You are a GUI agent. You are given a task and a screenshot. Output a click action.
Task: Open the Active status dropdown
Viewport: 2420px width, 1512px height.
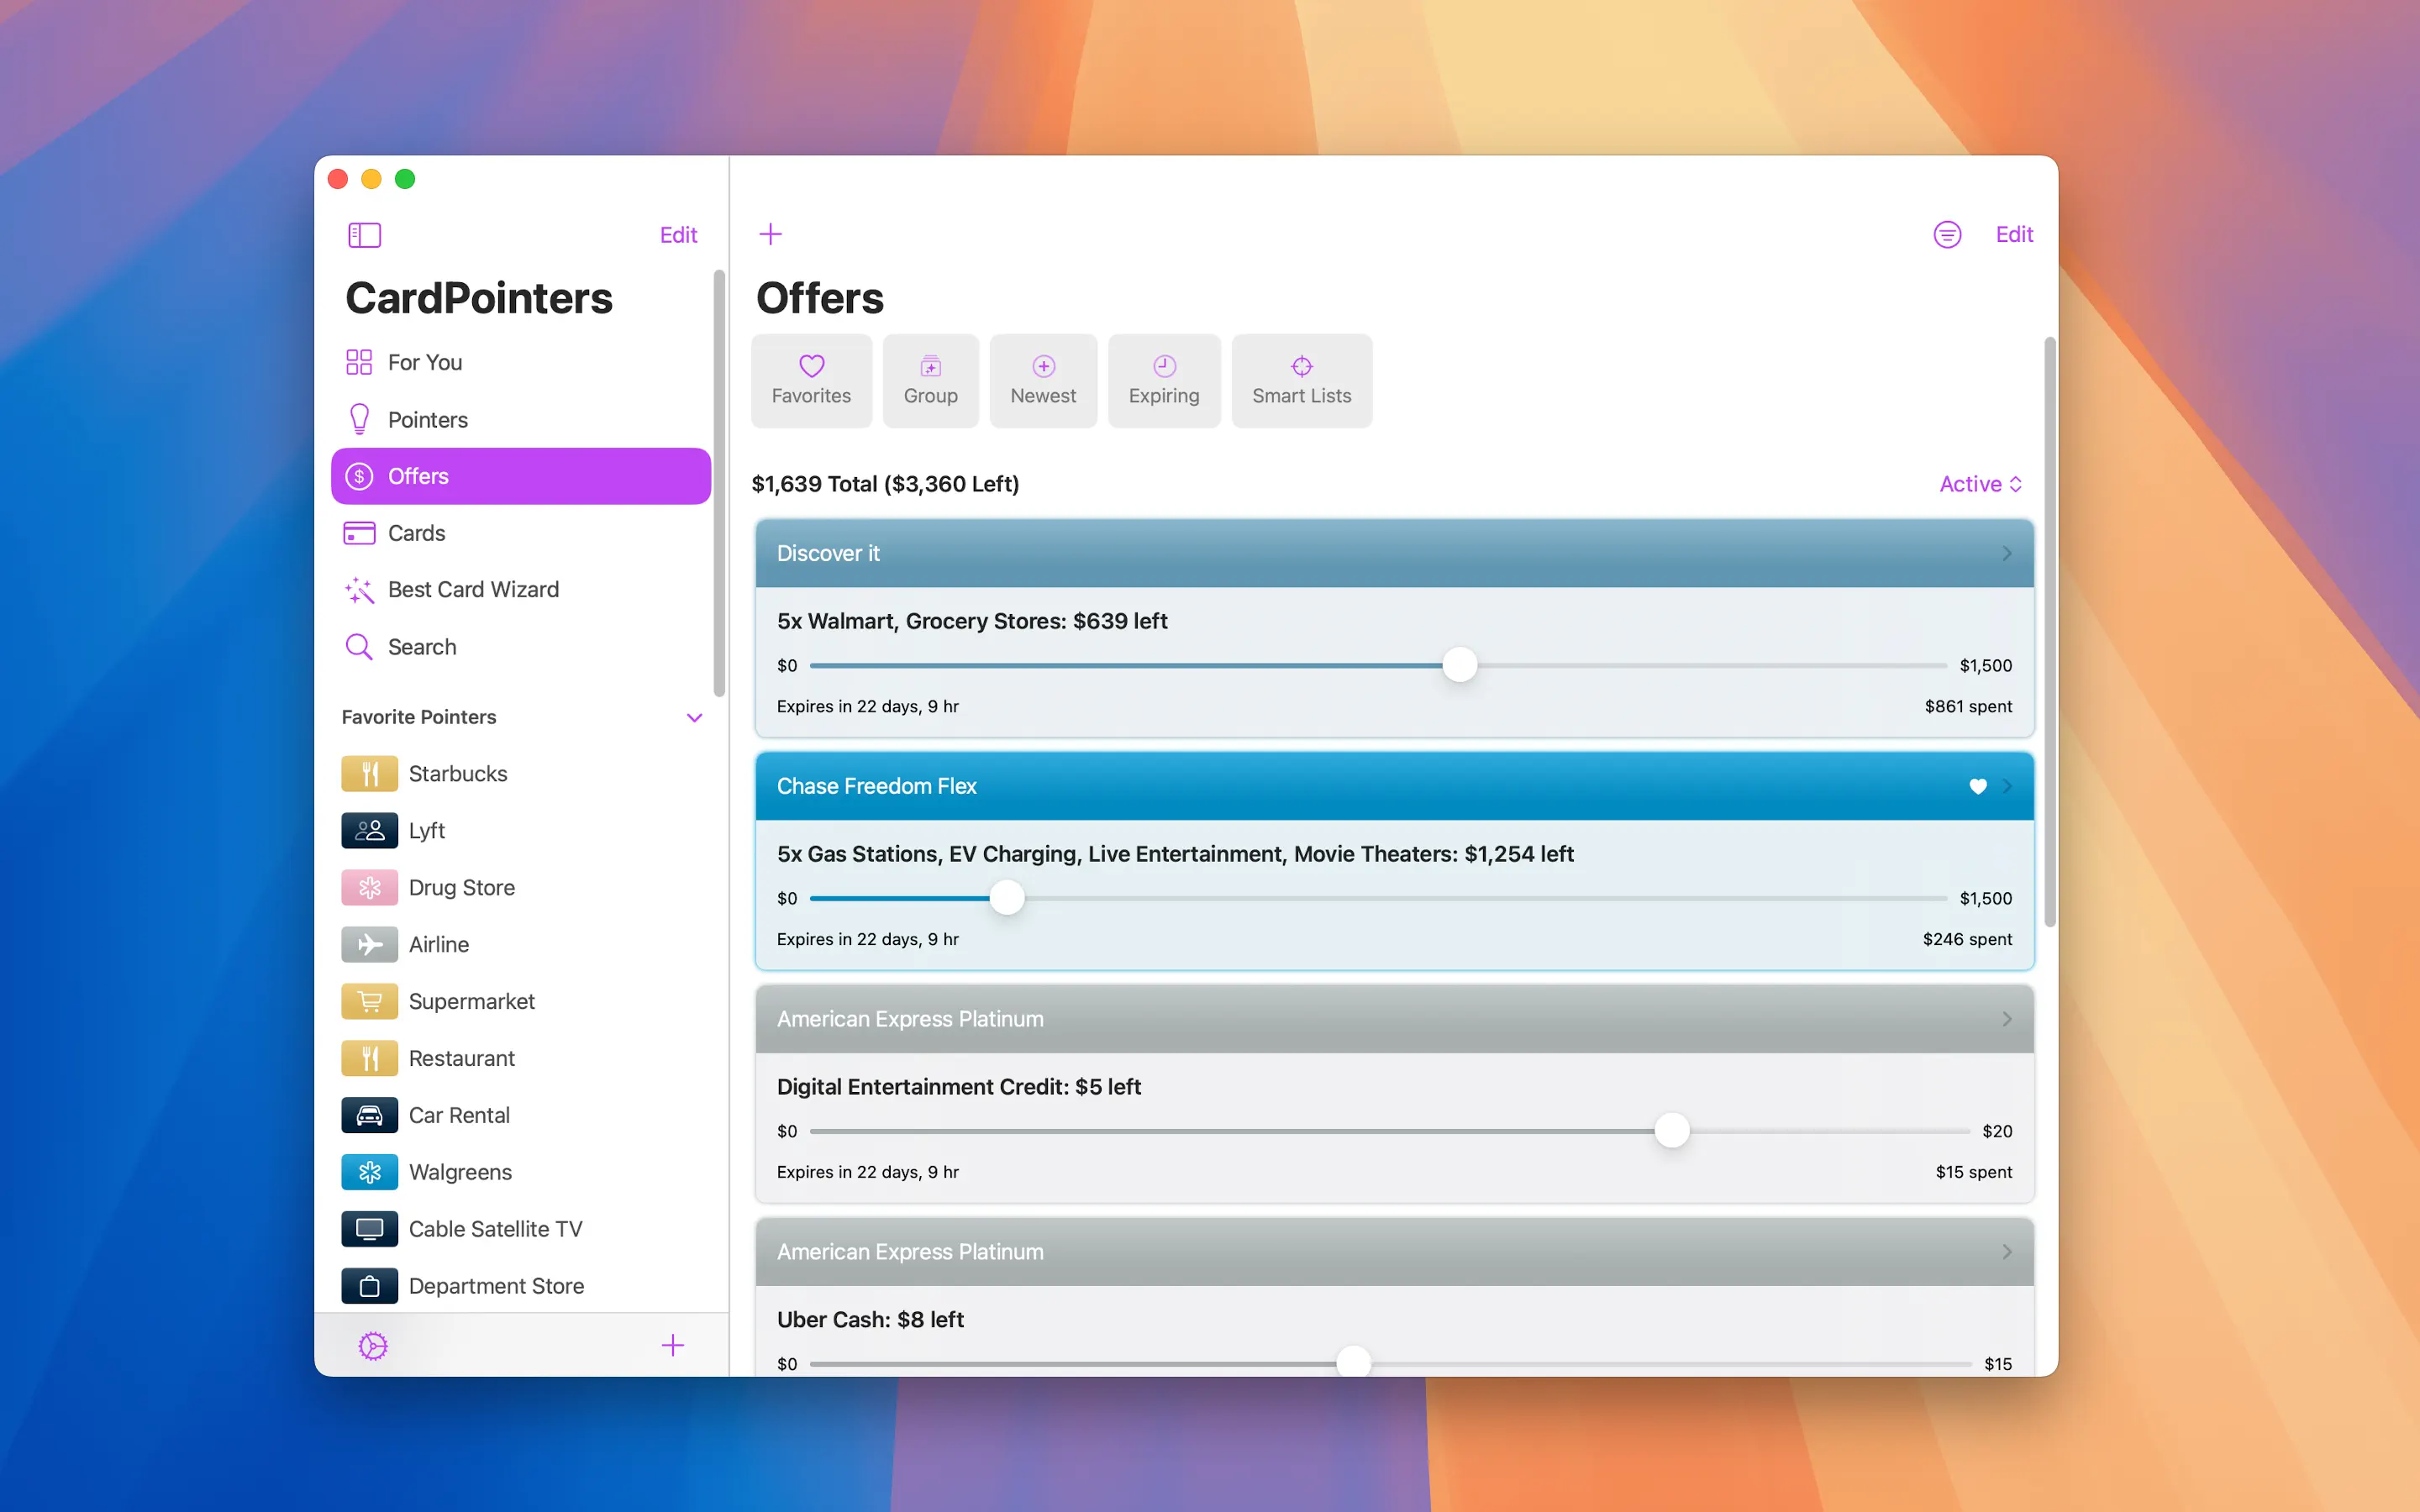[1980, 484]
